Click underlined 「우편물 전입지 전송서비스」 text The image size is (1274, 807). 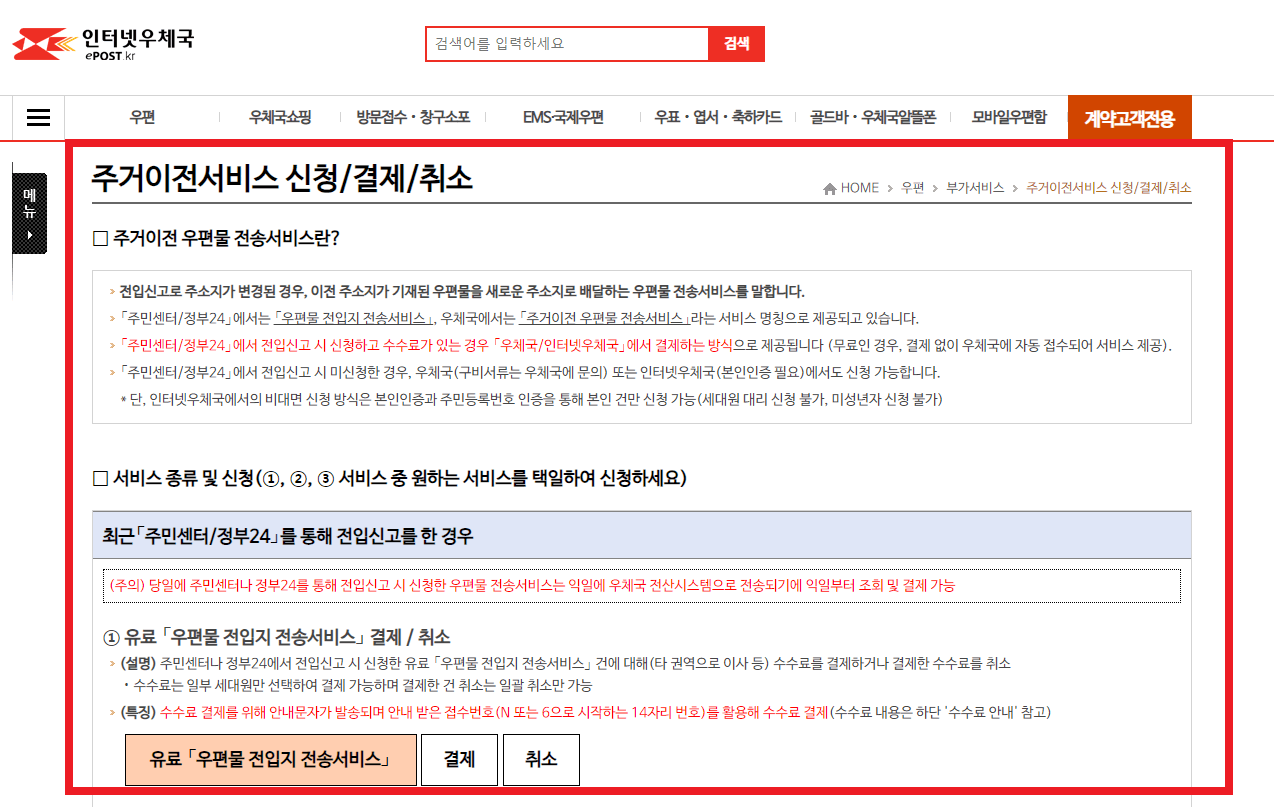pyautogui.click(x=353, y=319)
